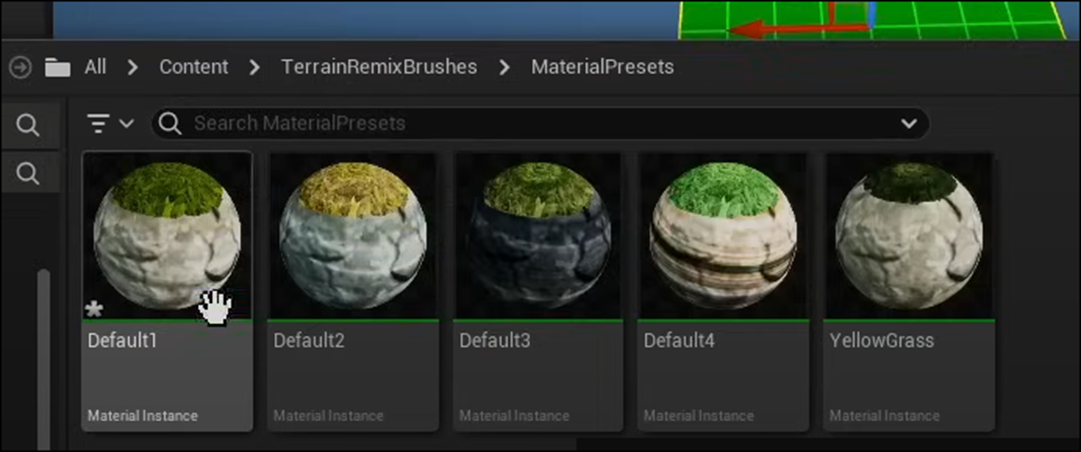The image size is (1081, 452).
Task: Select the Default2 material thumbnail
Action: click(x=353, y=236)
